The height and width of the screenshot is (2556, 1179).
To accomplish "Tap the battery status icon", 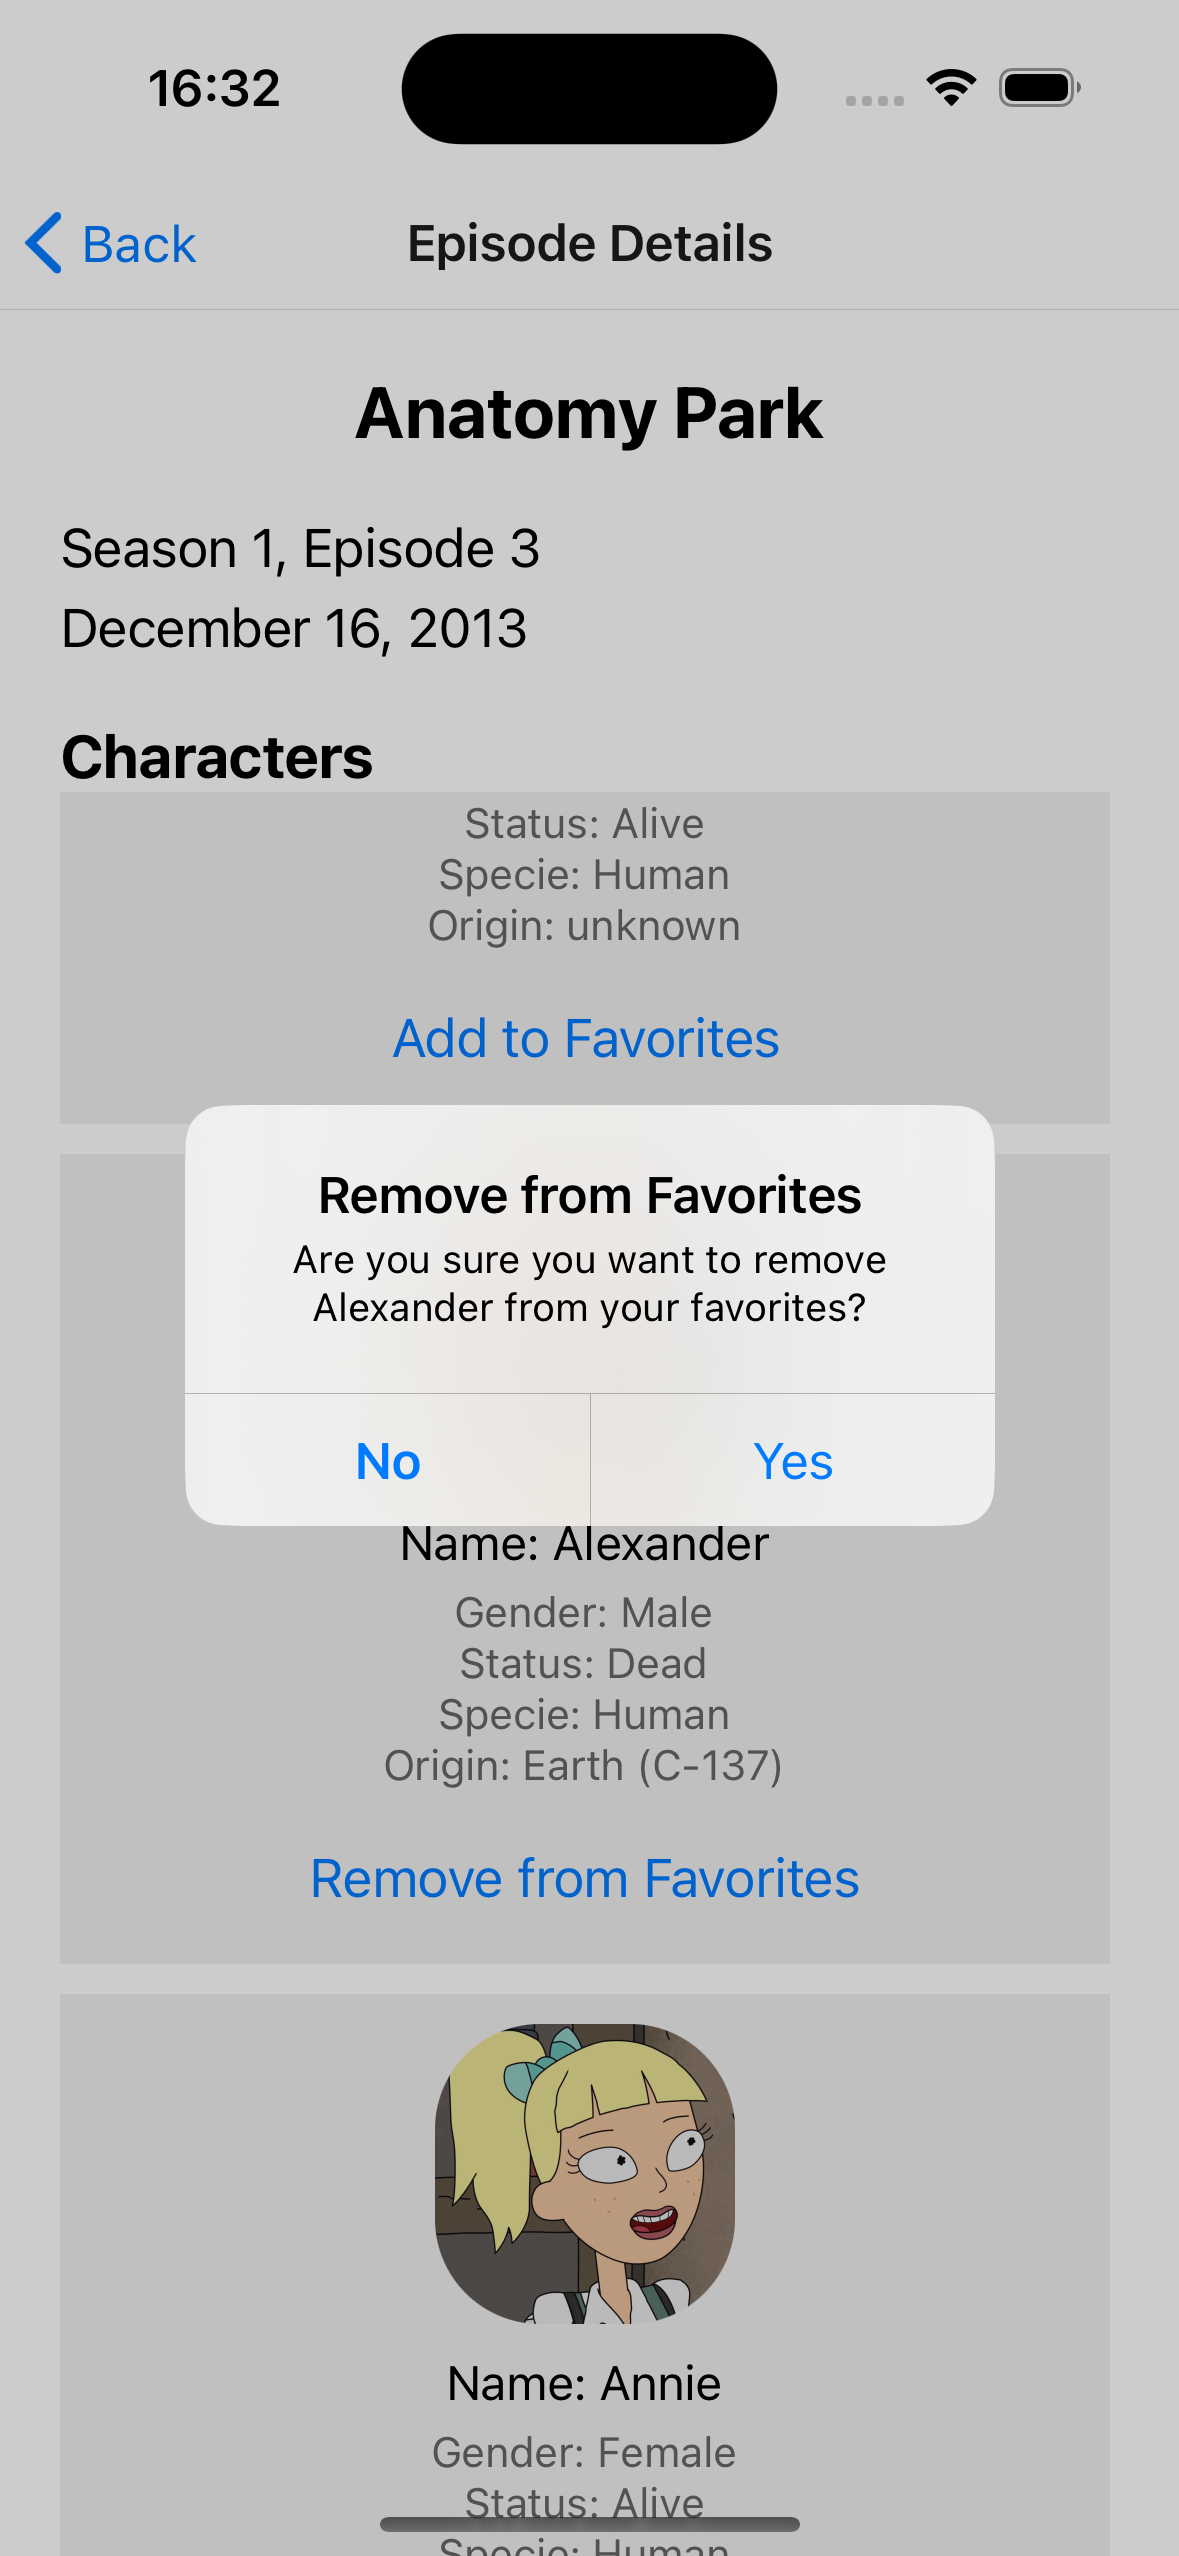I will coord(1039,88).
